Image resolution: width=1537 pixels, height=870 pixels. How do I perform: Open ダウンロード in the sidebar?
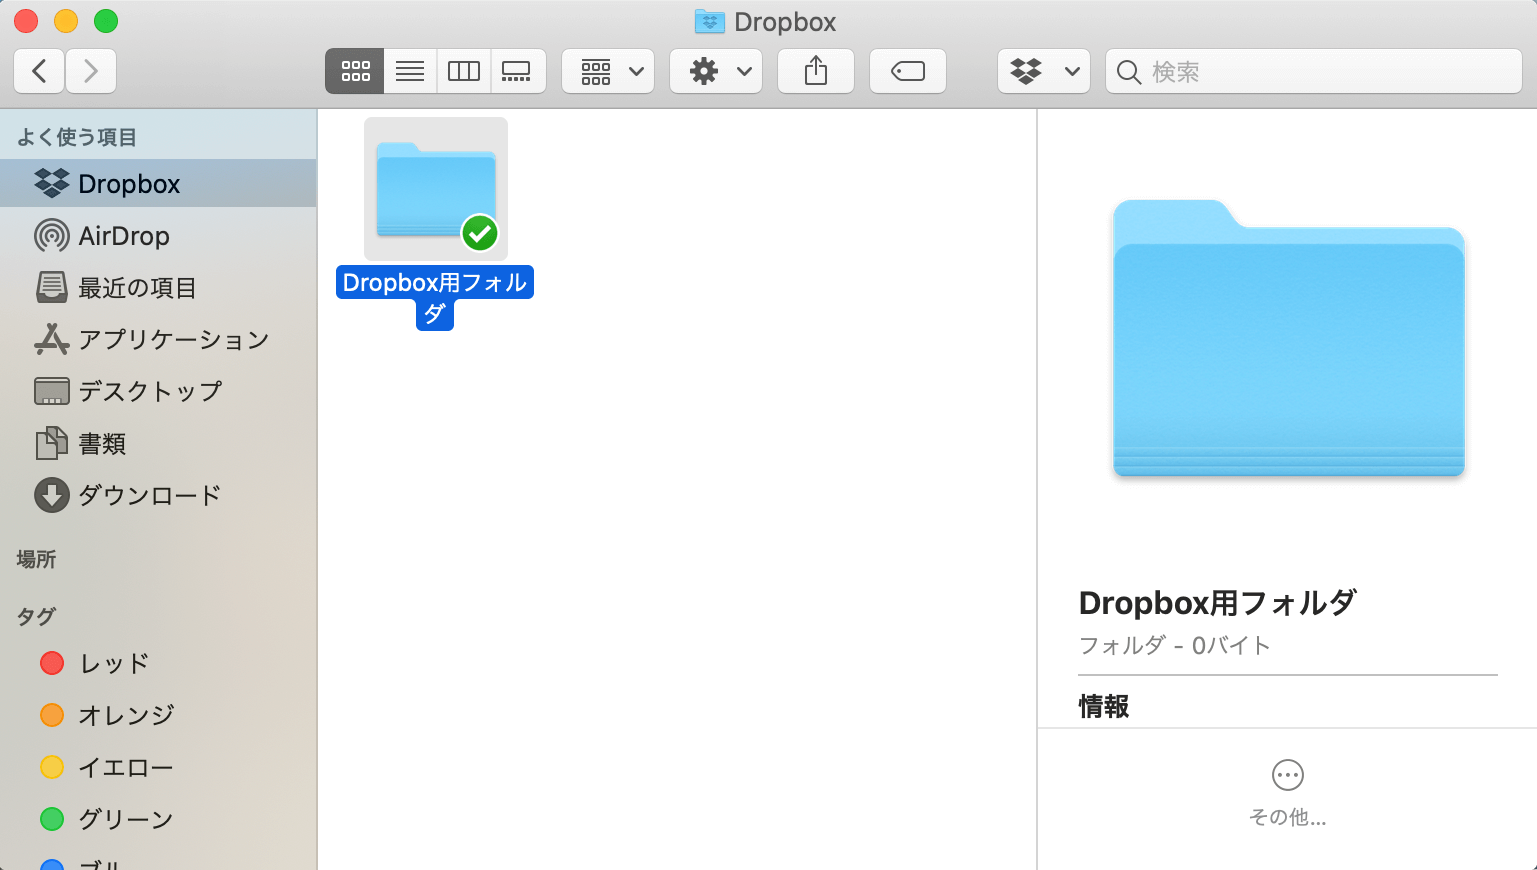(158, 495)
